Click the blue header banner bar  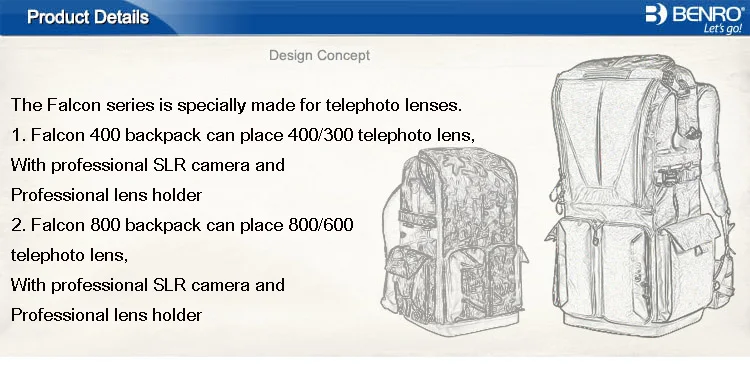click(375, 18)
